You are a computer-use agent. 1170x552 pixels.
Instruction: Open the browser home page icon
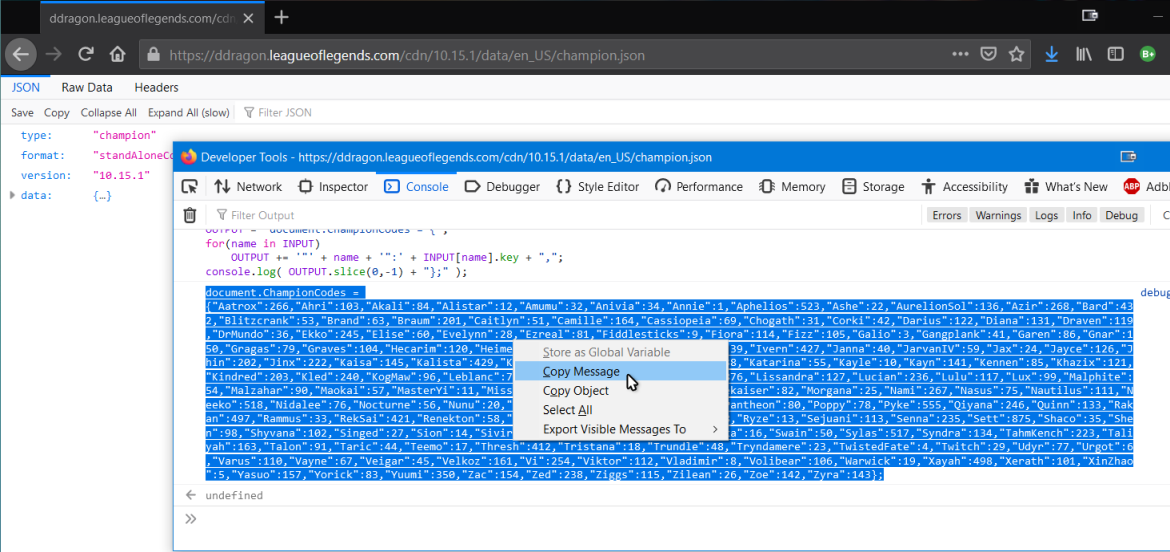pyautogui.click(x=117, y=54)
